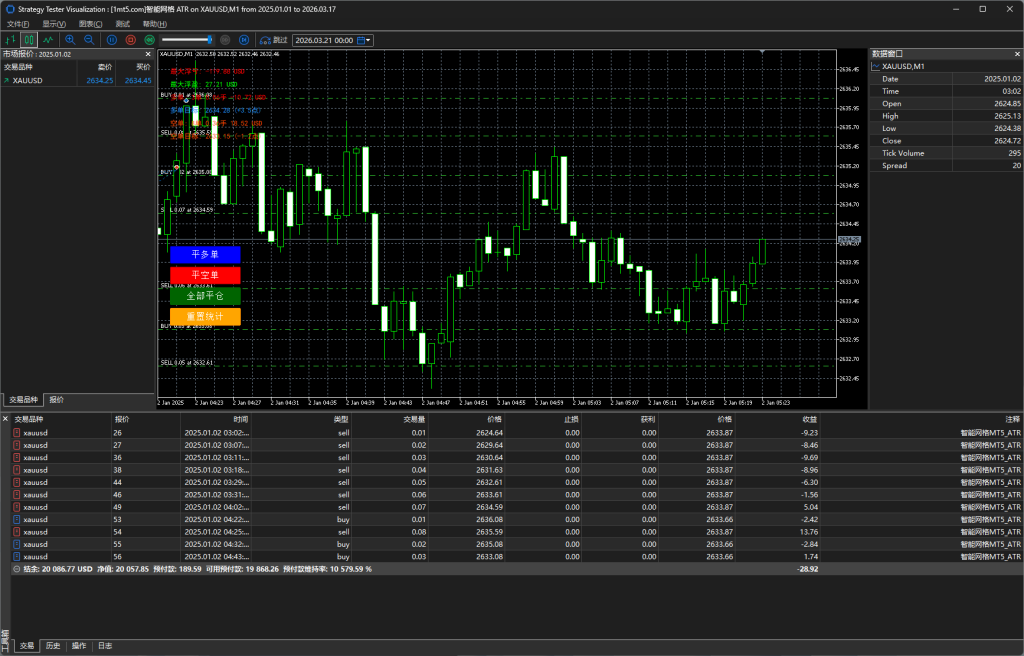
Task: Select XAUUSD in market watch list
Action: pyautogui.click(x=28, y=80)
